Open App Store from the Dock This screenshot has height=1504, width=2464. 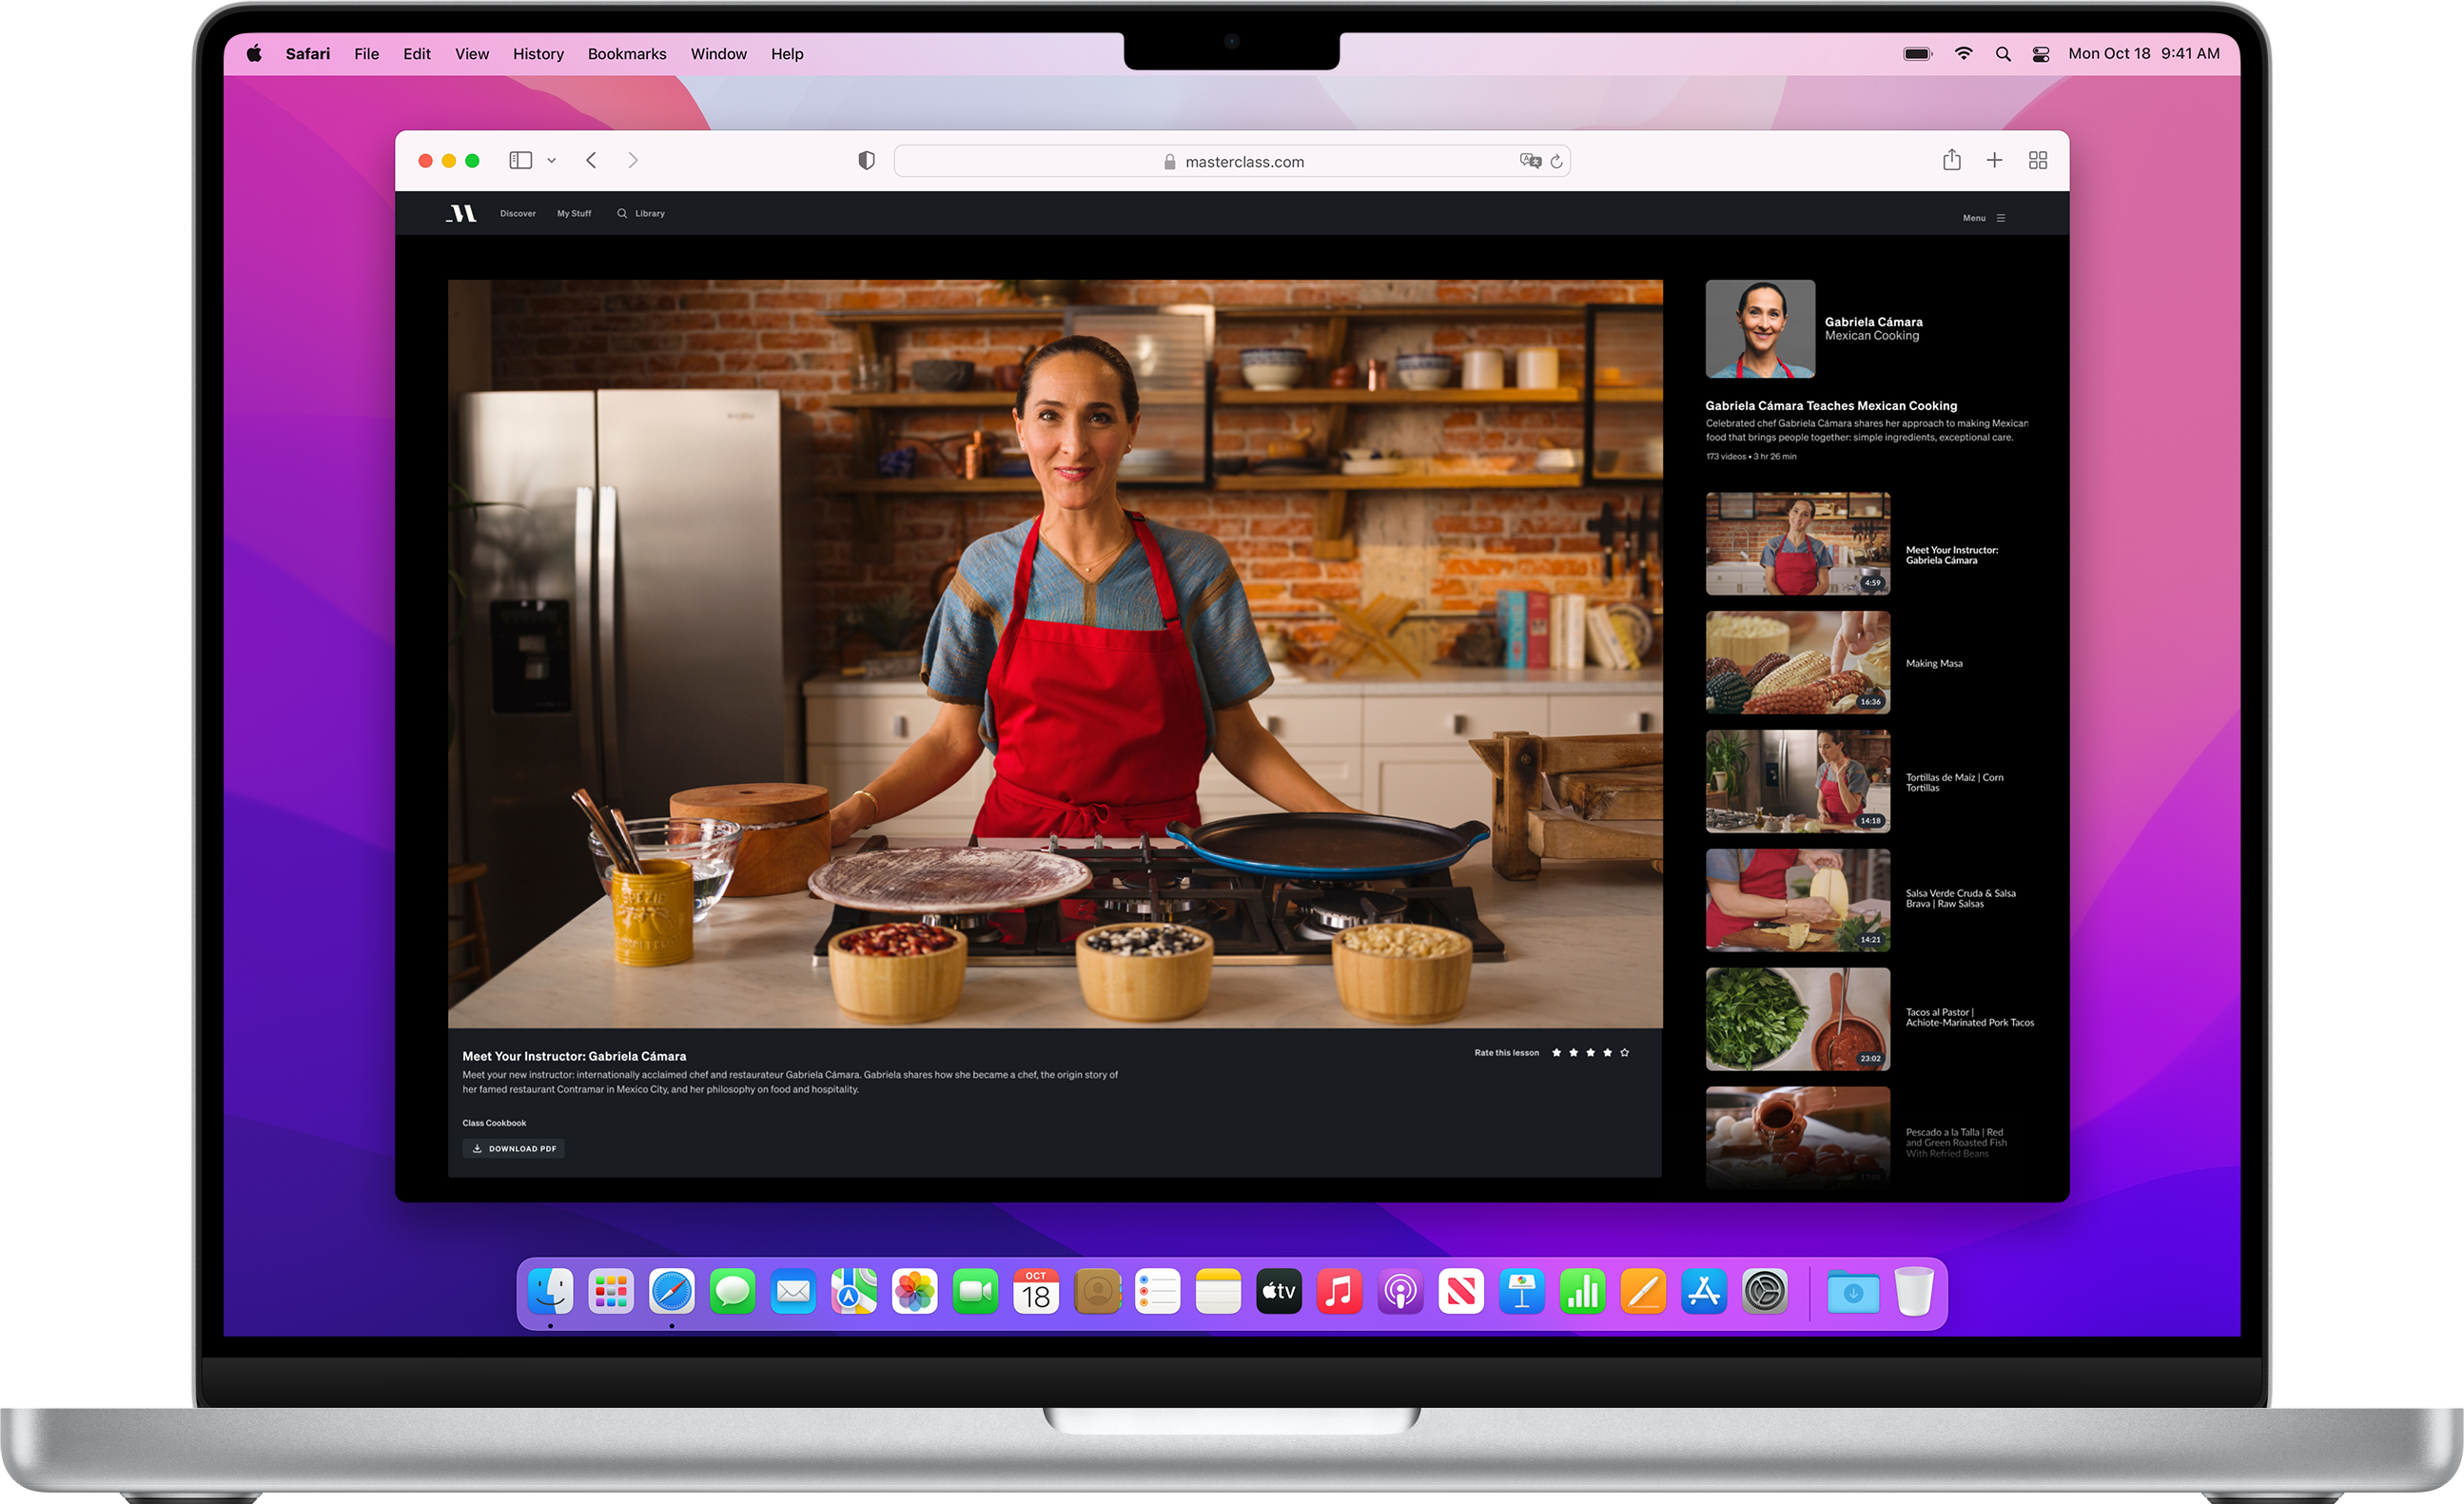coord(1704,1292)
